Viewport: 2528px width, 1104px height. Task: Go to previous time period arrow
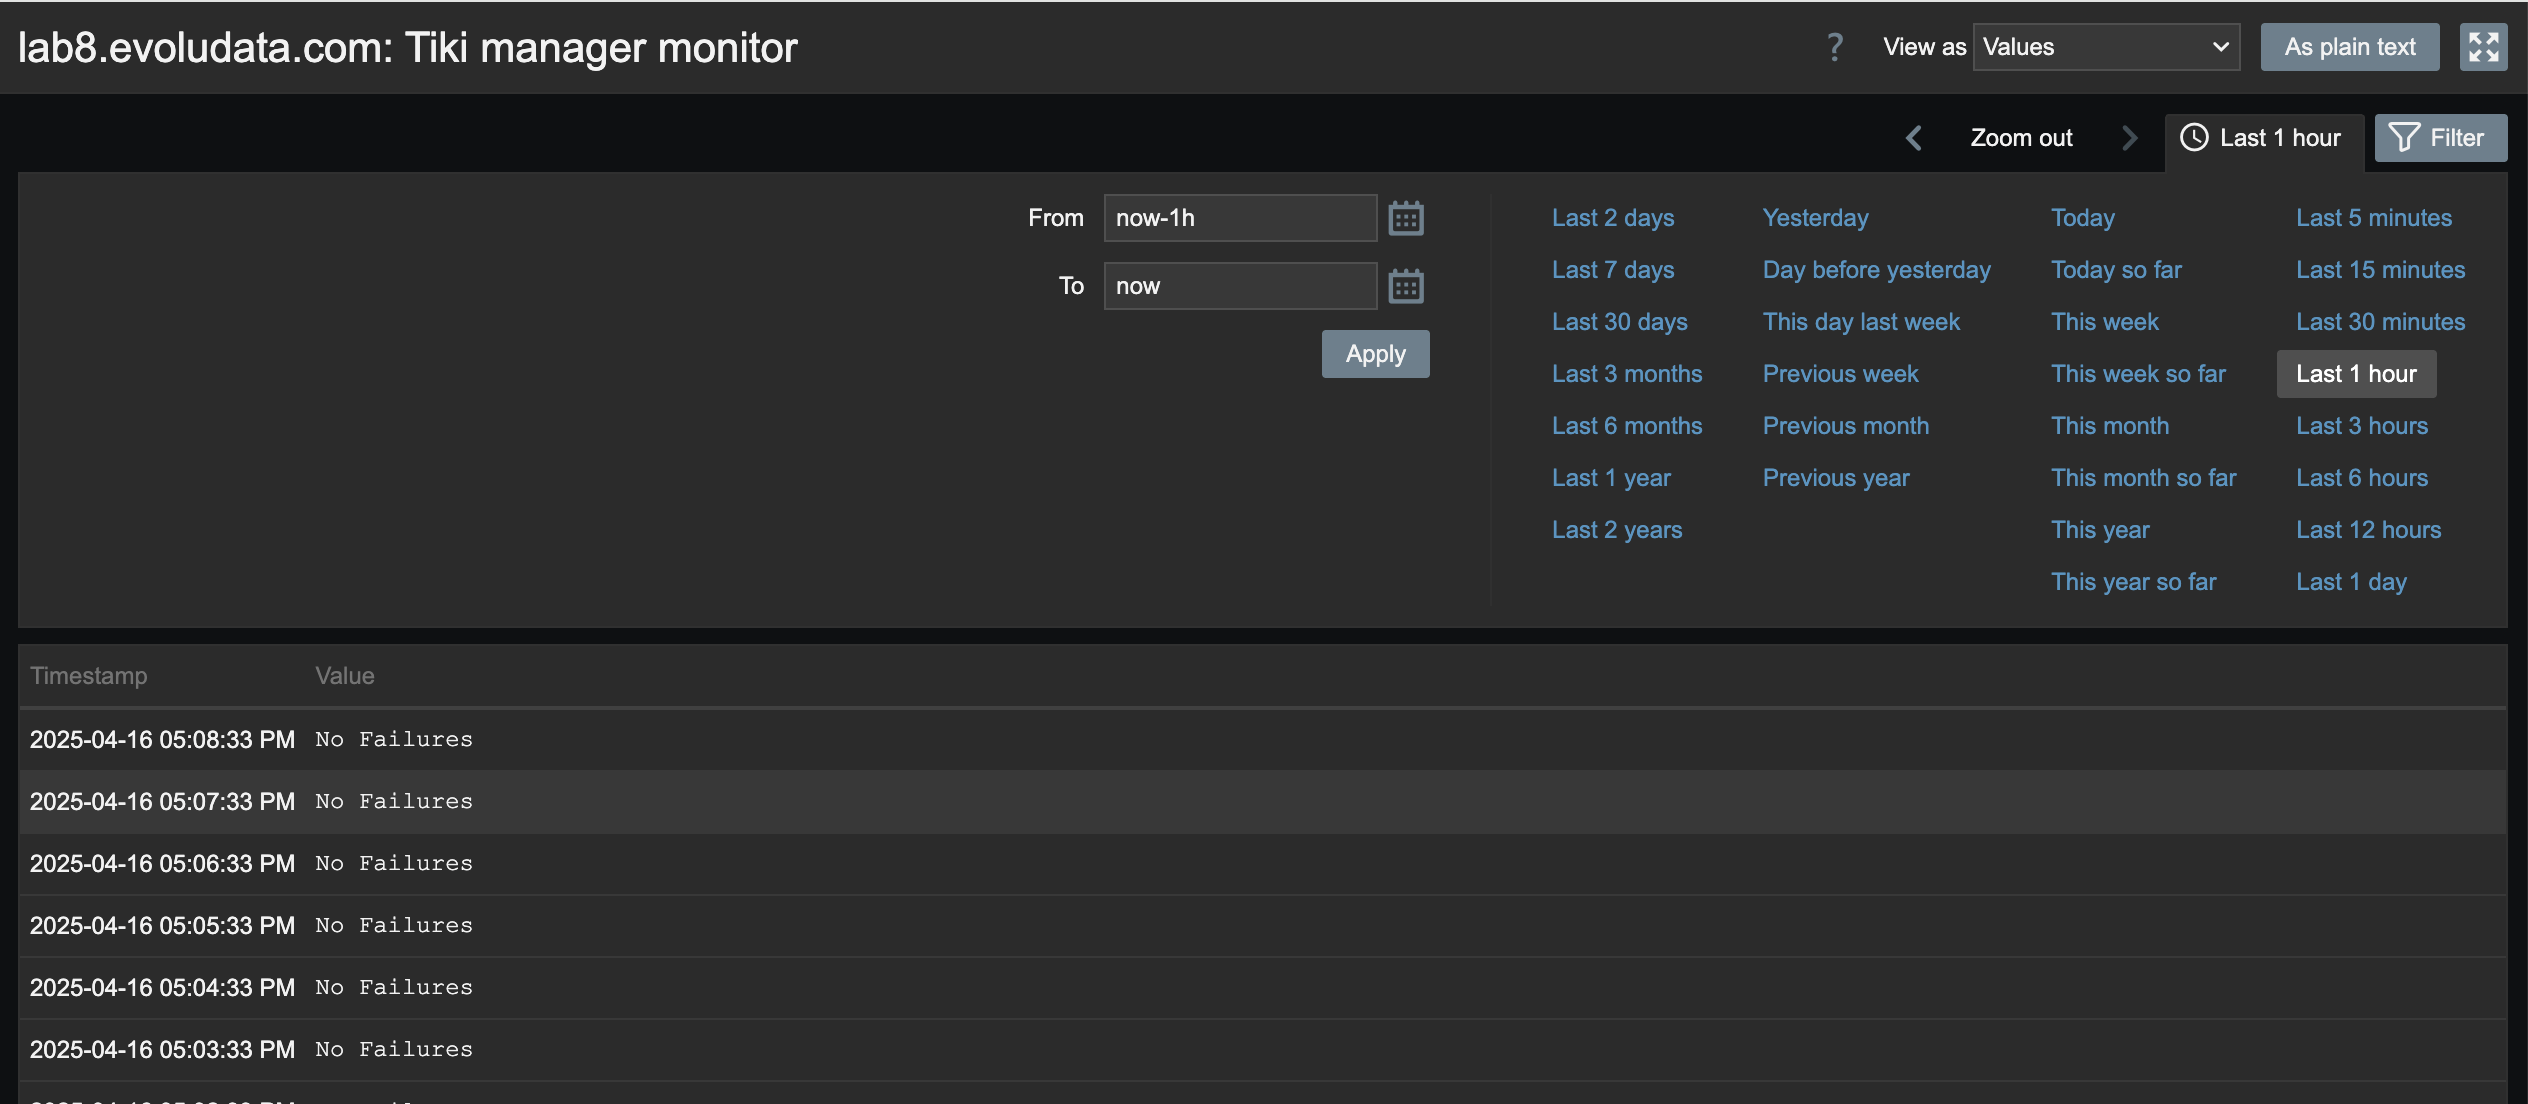pyautogui.click(x=1914, y=138)
